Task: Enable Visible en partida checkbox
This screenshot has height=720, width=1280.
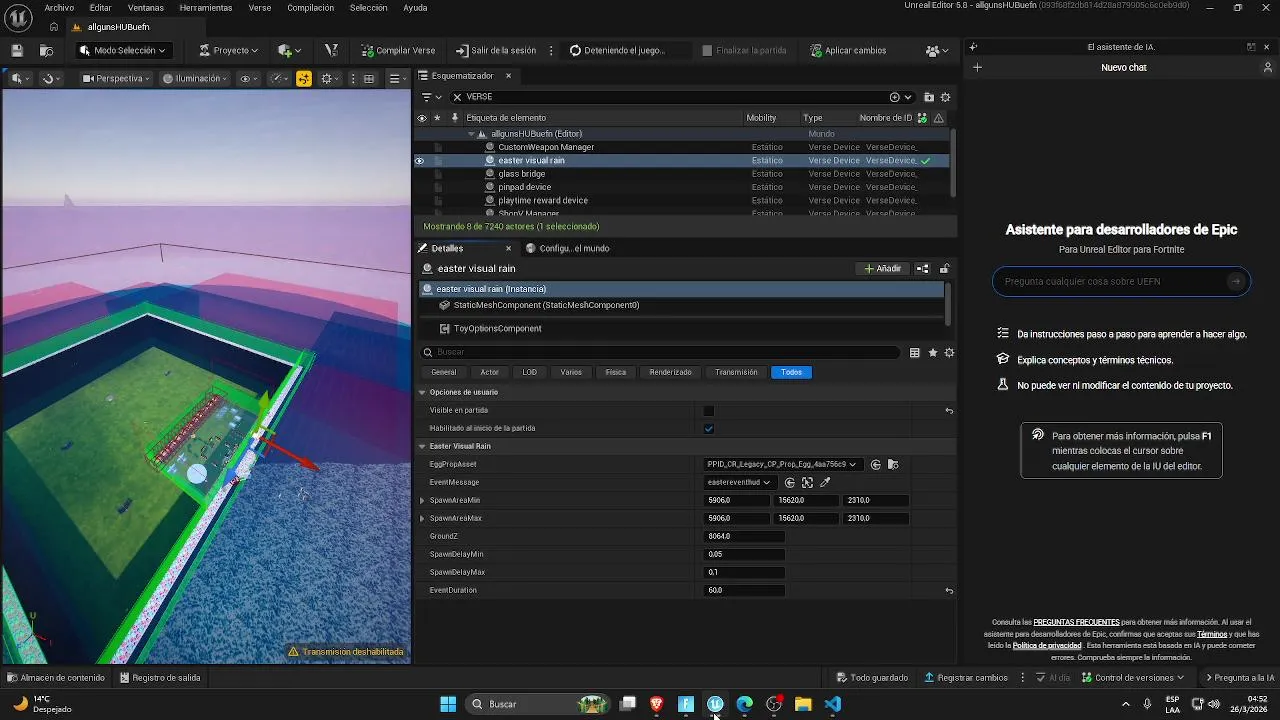Action: [x=709, y=410]
